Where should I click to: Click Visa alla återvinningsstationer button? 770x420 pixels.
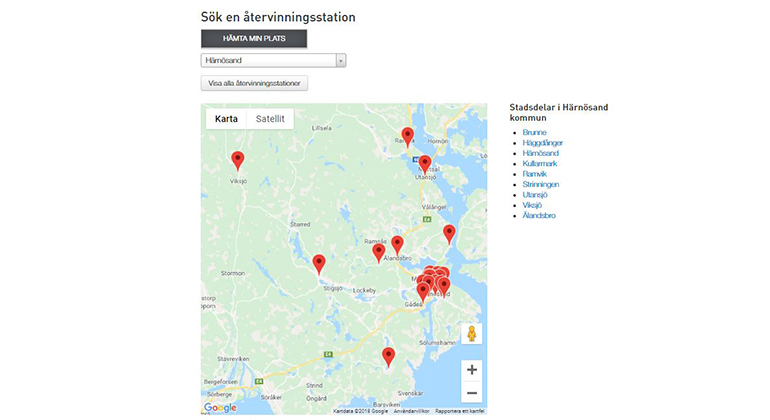pos(254,83)
